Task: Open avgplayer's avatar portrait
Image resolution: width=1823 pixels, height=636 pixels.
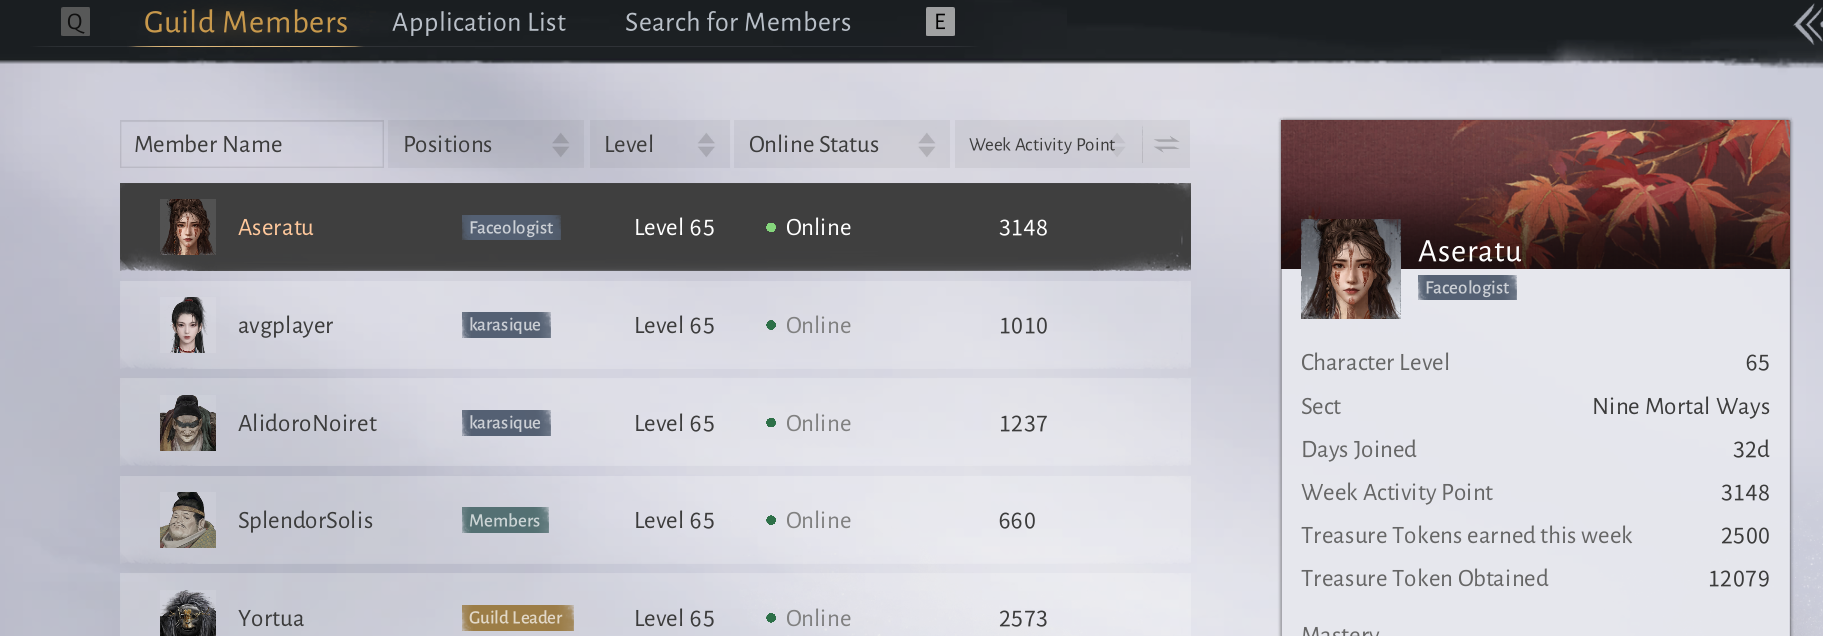Action: [188, 325]
